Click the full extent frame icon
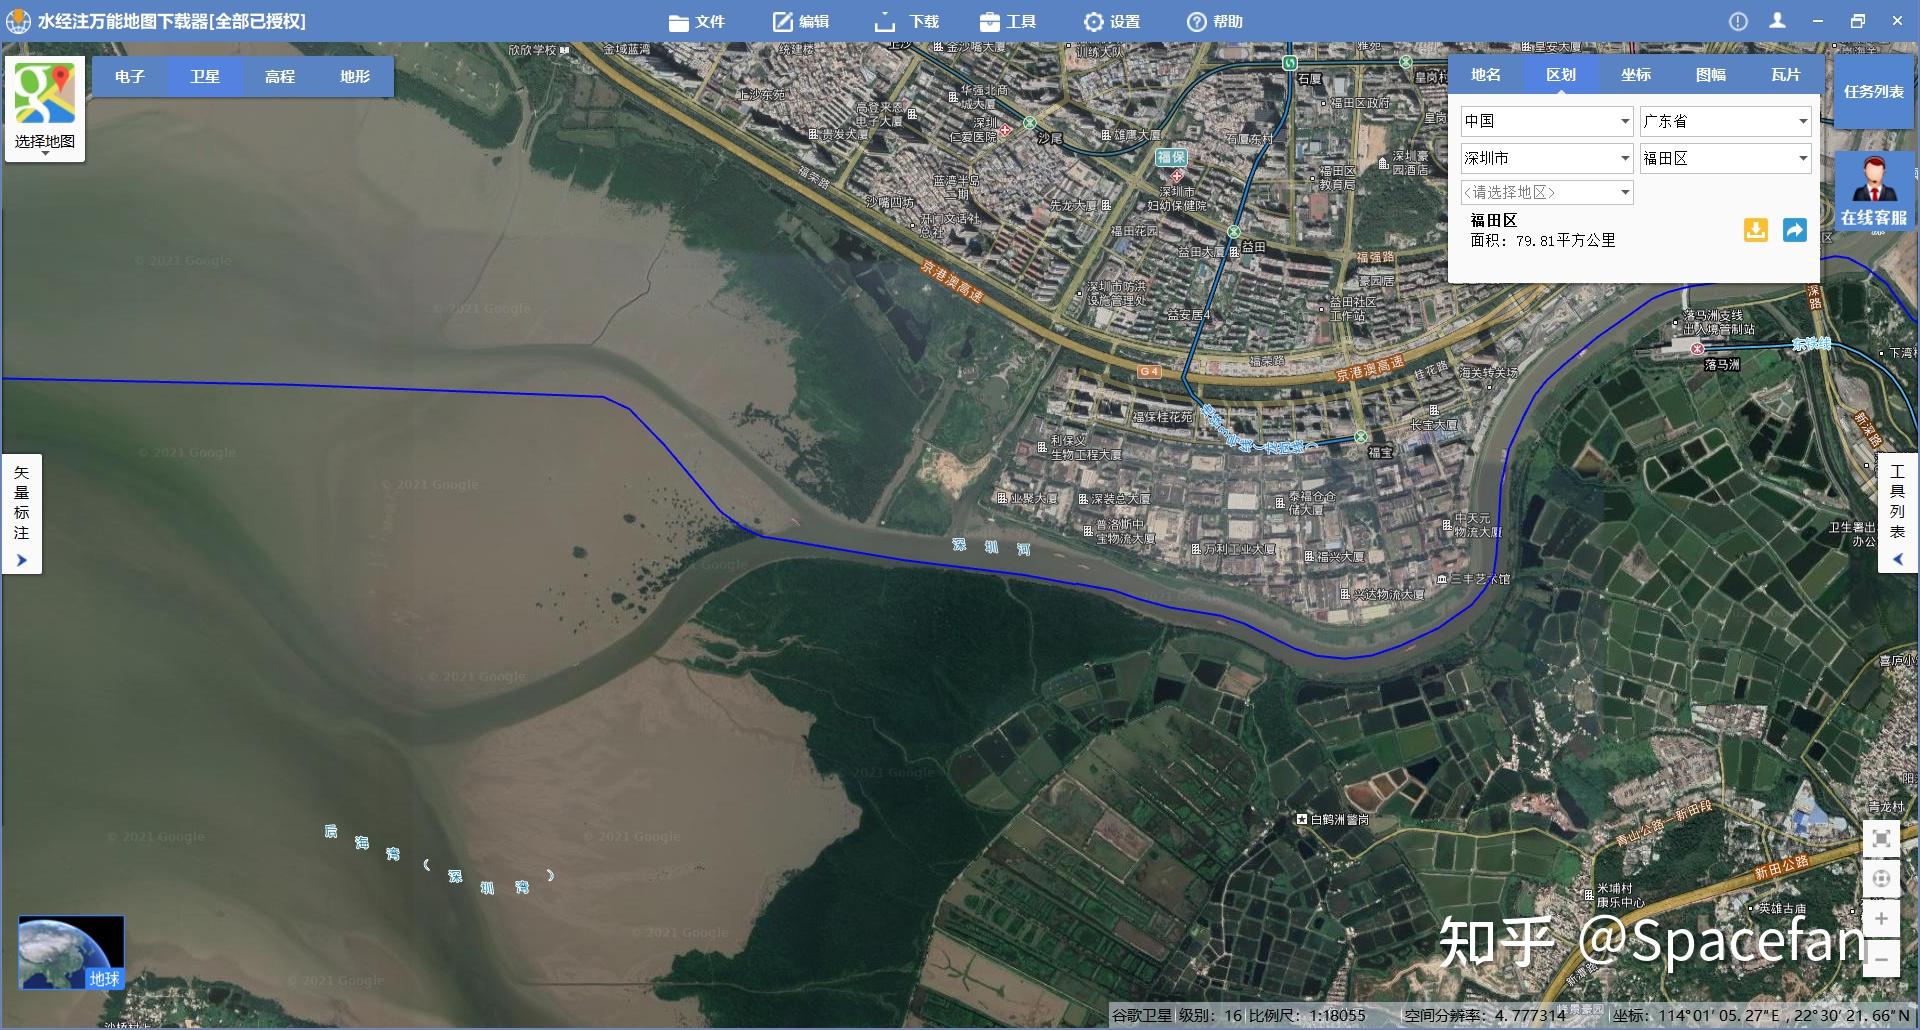The image size is (1920, 1030). pos(1881,838)
